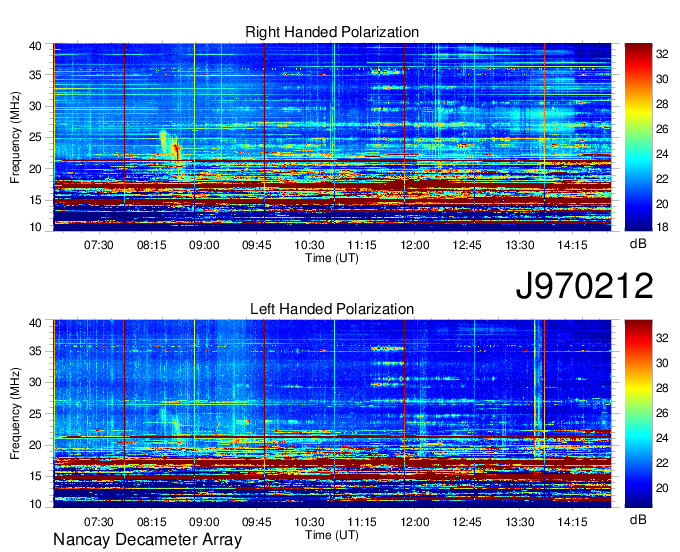The image size is (680, 552).
Task: Click 30 MHz tick on right-handed plot
Action: point(35,106)
